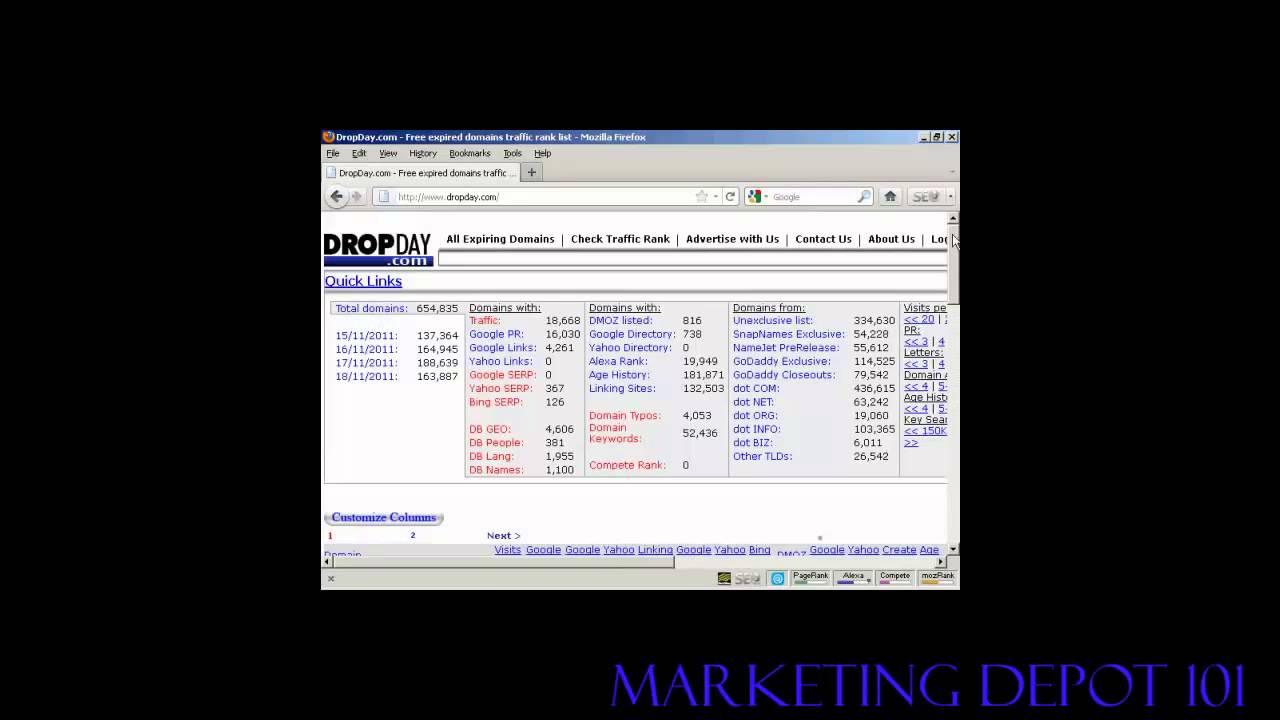Image resolution: width=1280 pixels, height=720 pixels.
Task: Reload the page with the refresh icon
Action: [730, 197]
